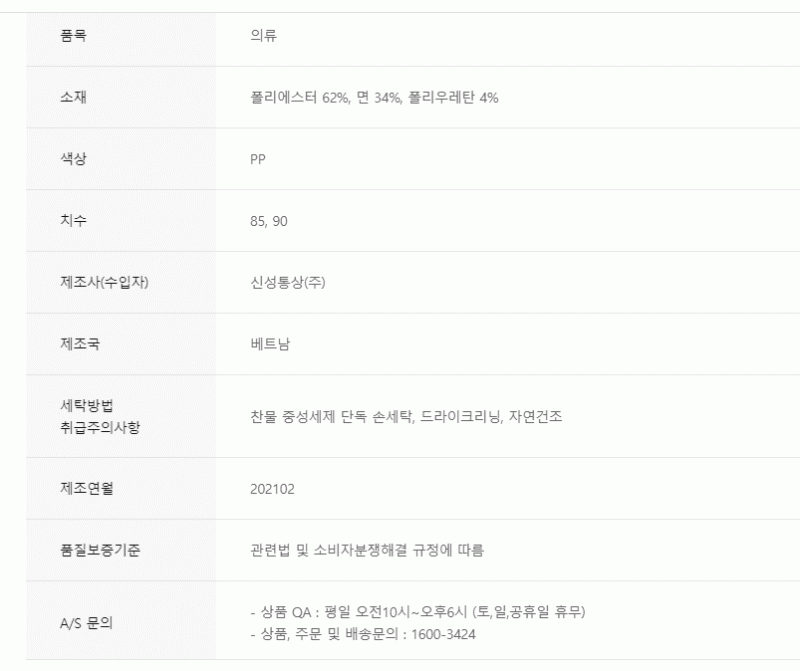Select the 폴리에스터 62% material text

(x=300, y=97)
